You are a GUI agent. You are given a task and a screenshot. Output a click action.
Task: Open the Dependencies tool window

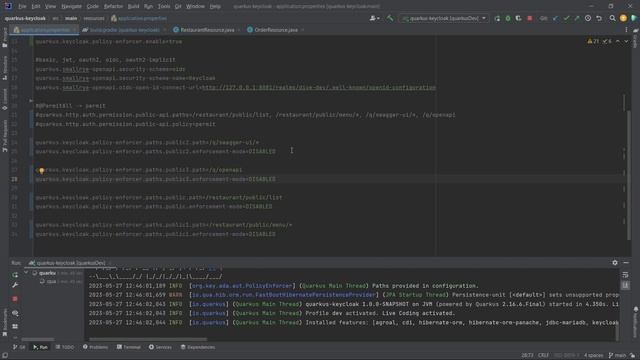pyautogui.click(x=198, y=347)
